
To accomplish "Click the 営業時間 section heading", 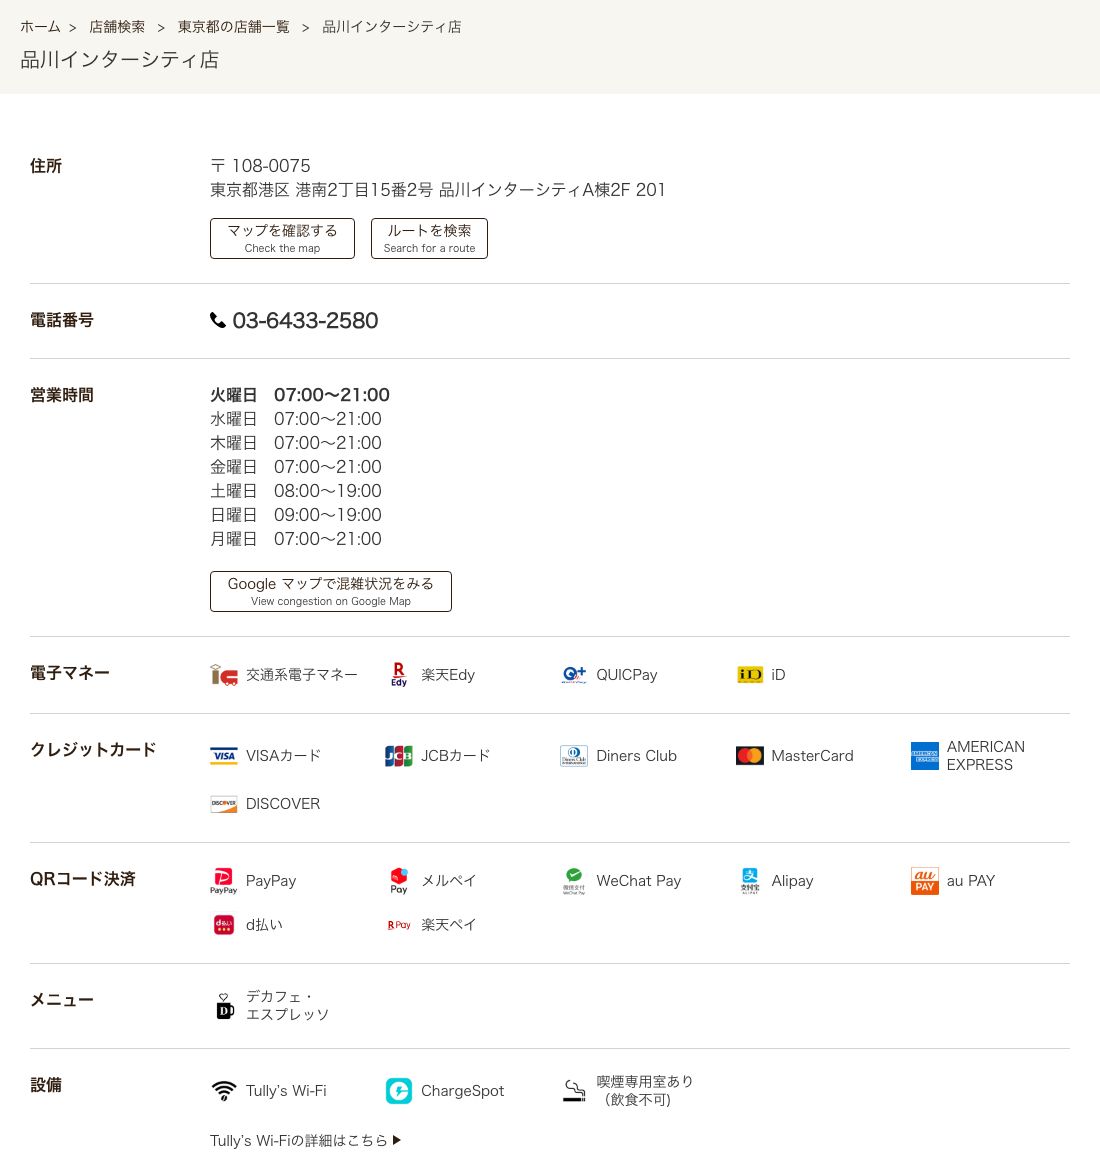I will click(62, 395).
